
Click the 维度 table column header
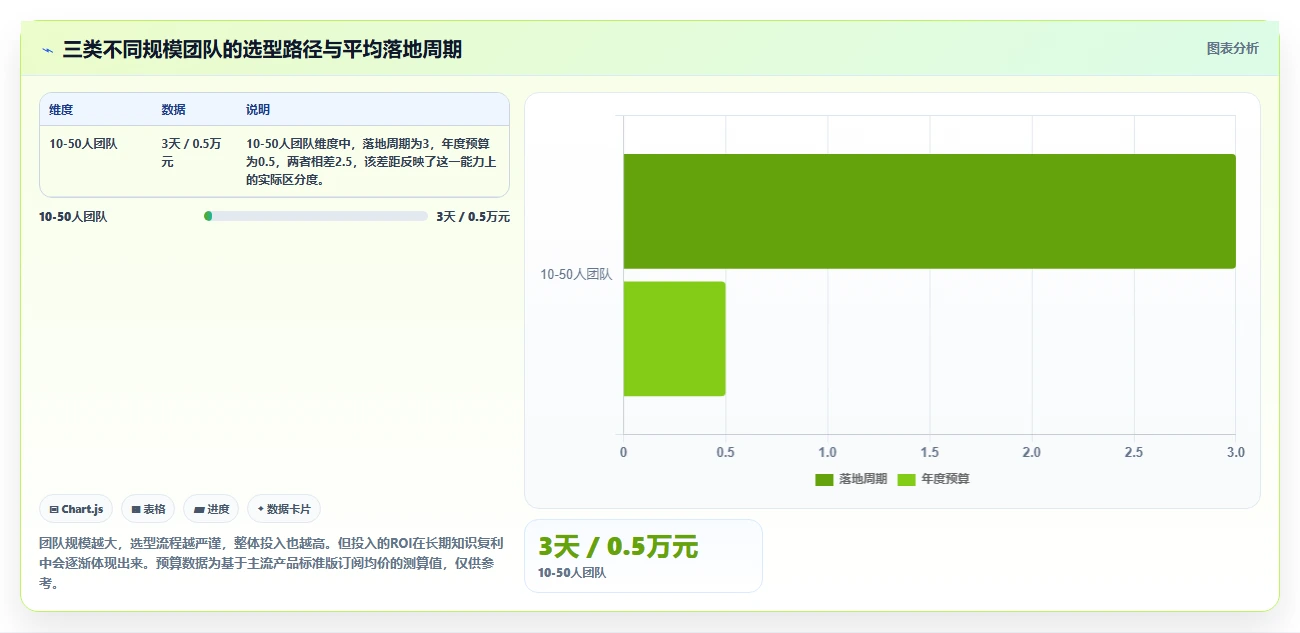(x=61, y=110)
